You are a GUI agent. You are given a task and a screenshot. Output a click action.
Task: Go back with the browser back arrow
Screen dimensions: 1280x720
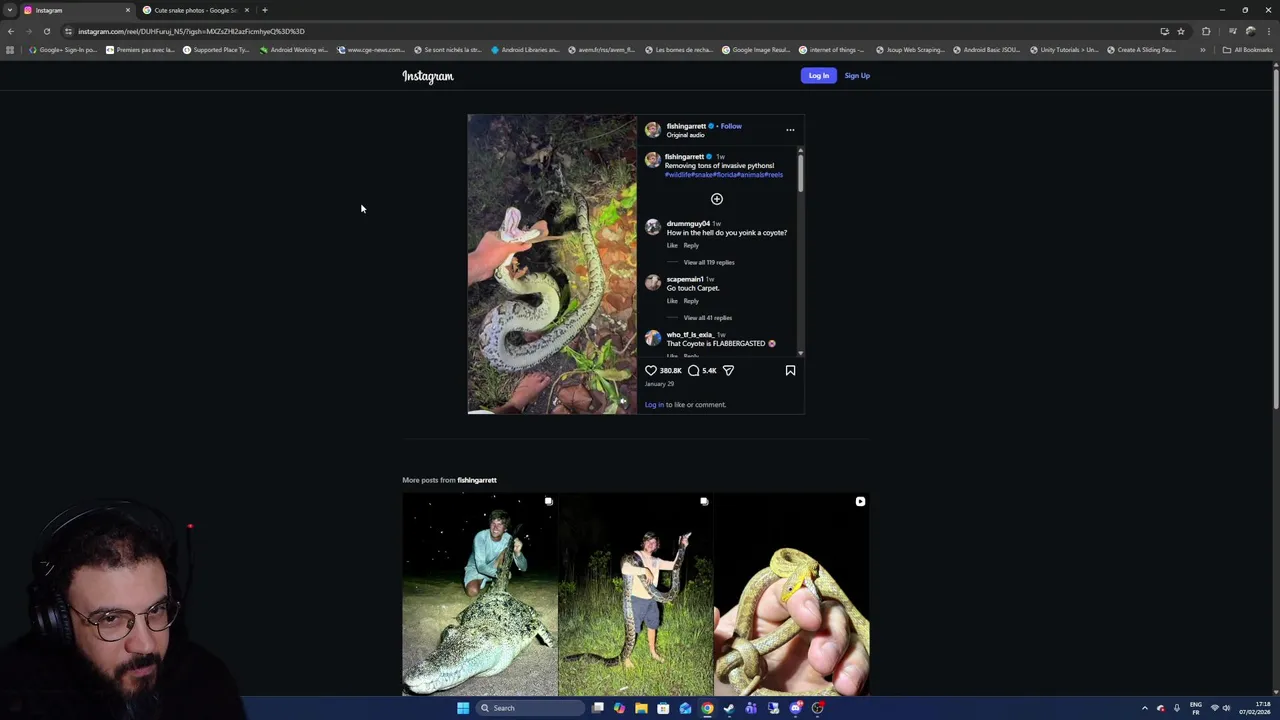(11, 31)
